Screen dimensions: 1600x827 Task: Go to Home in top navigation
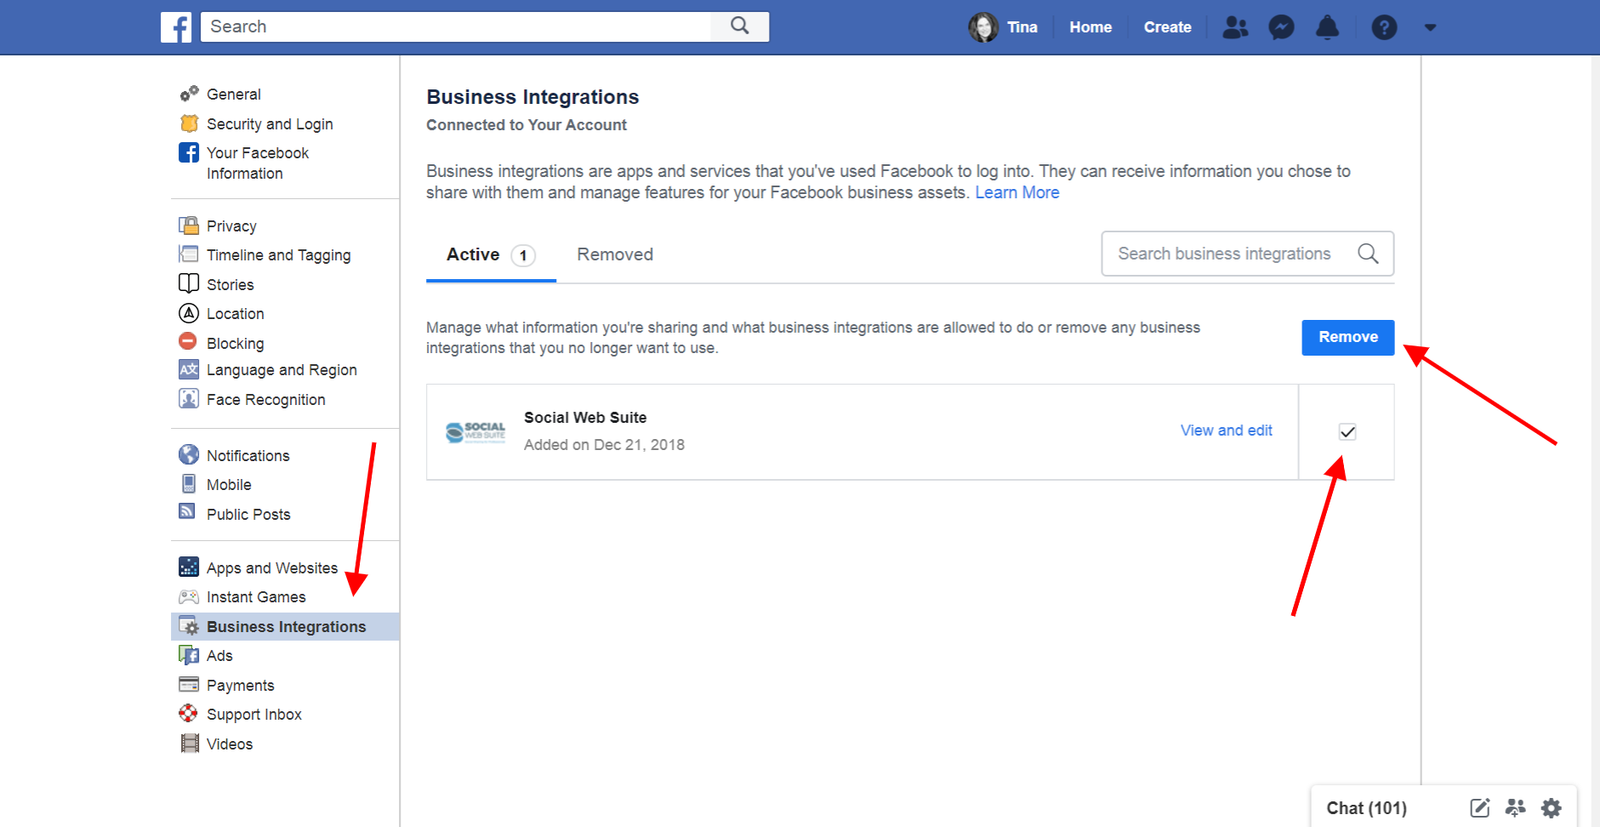pos(1090,27)
